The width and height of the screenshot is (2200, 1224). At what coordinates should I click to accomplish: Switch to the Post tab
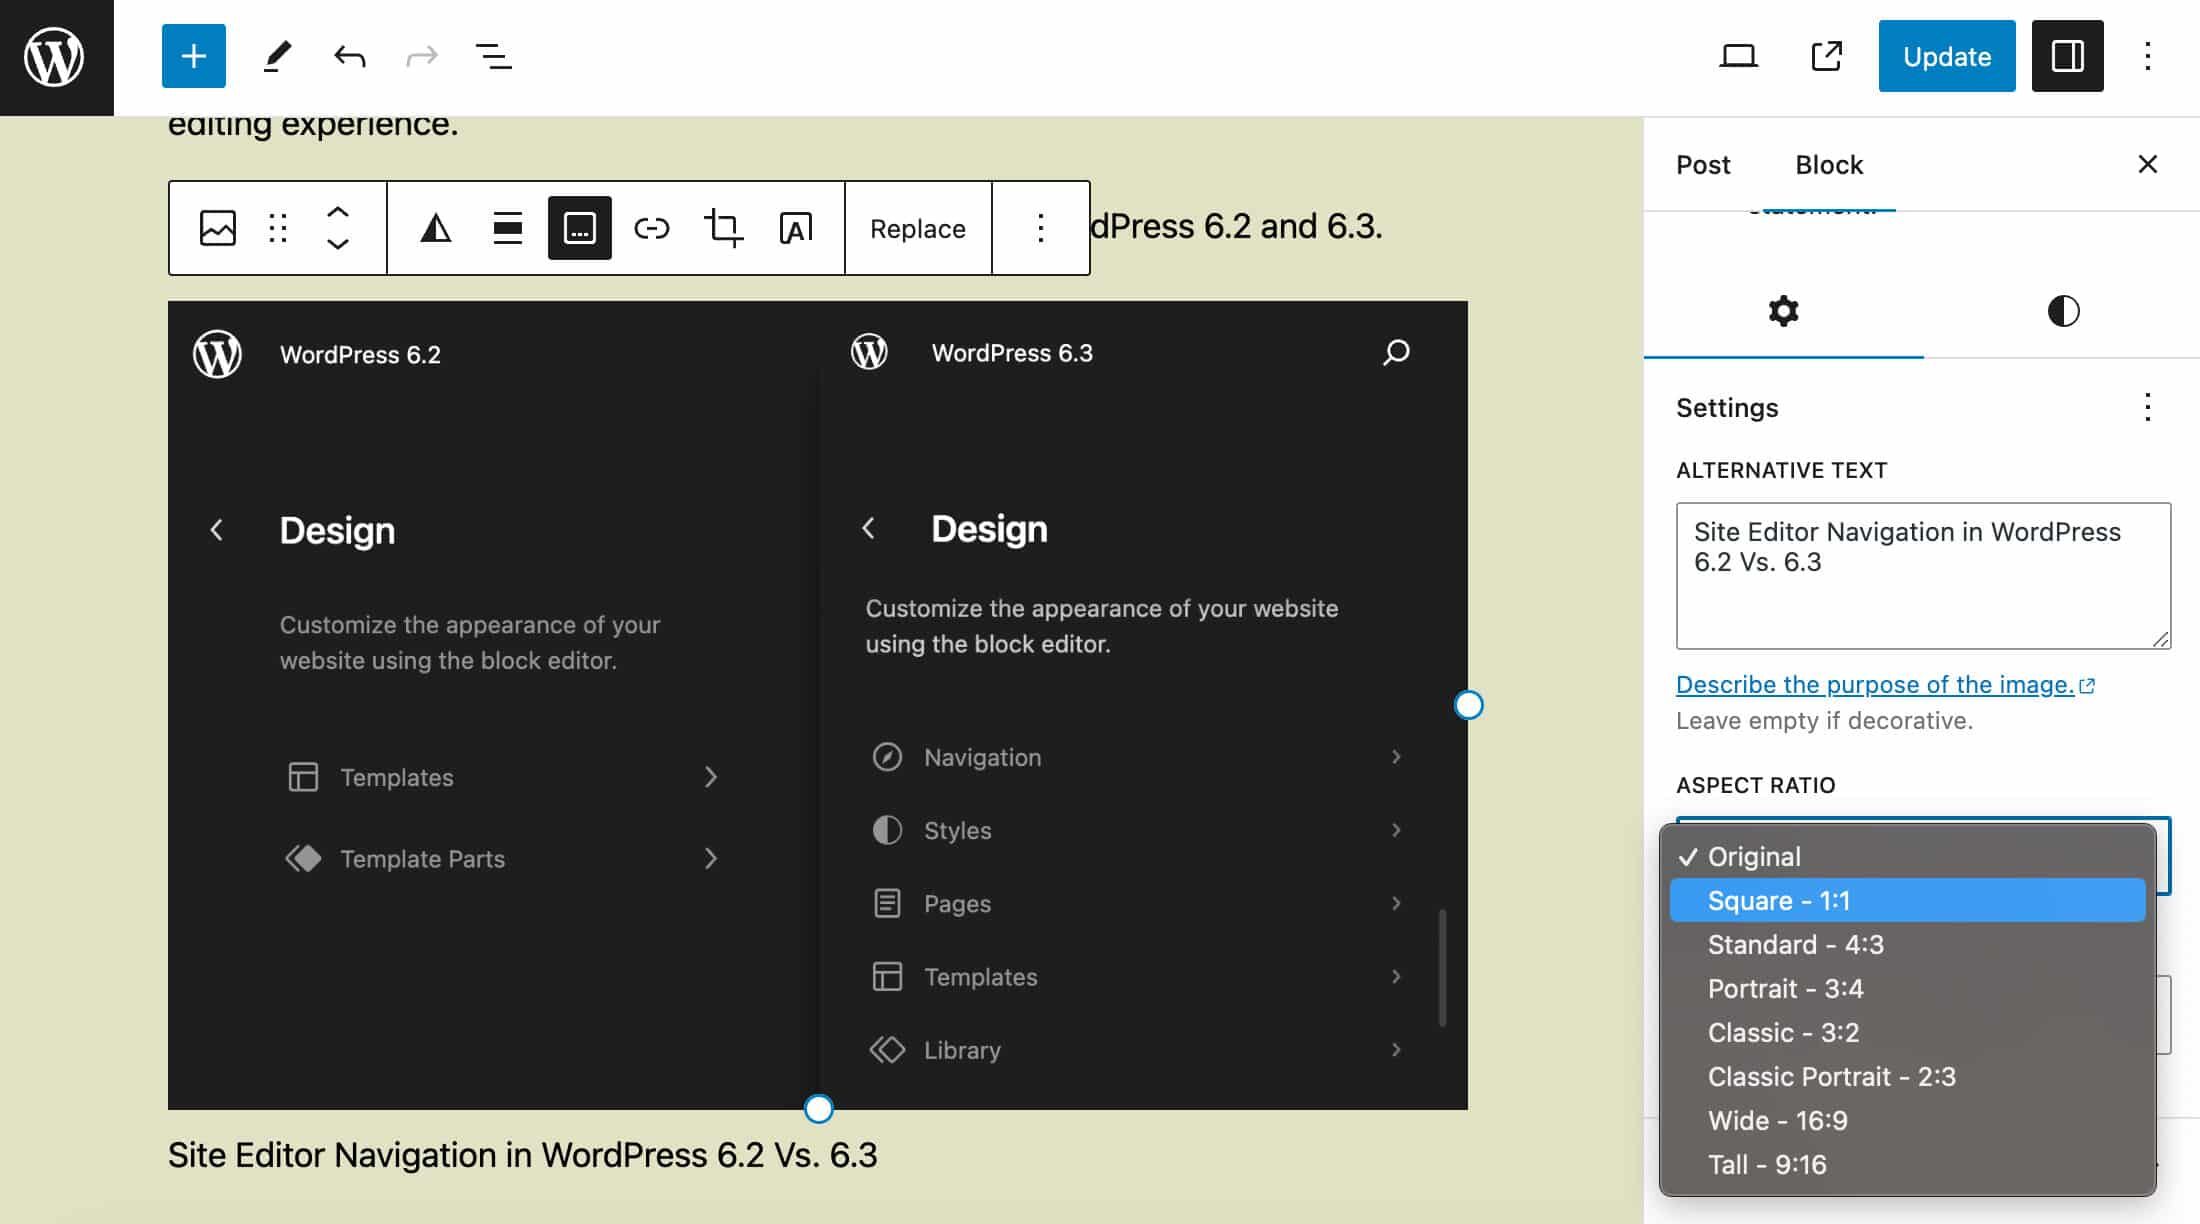click(1702, 165)
